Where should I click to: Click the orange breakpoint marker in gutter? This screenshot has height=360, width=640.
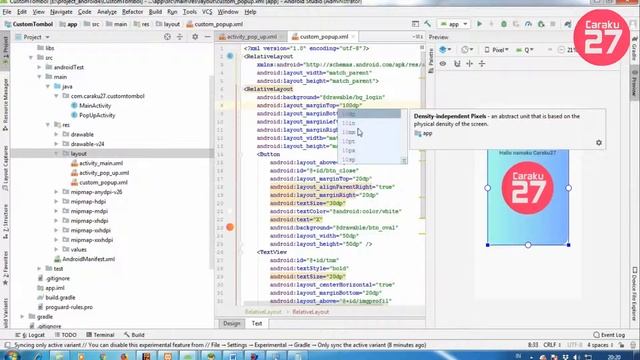230,227
